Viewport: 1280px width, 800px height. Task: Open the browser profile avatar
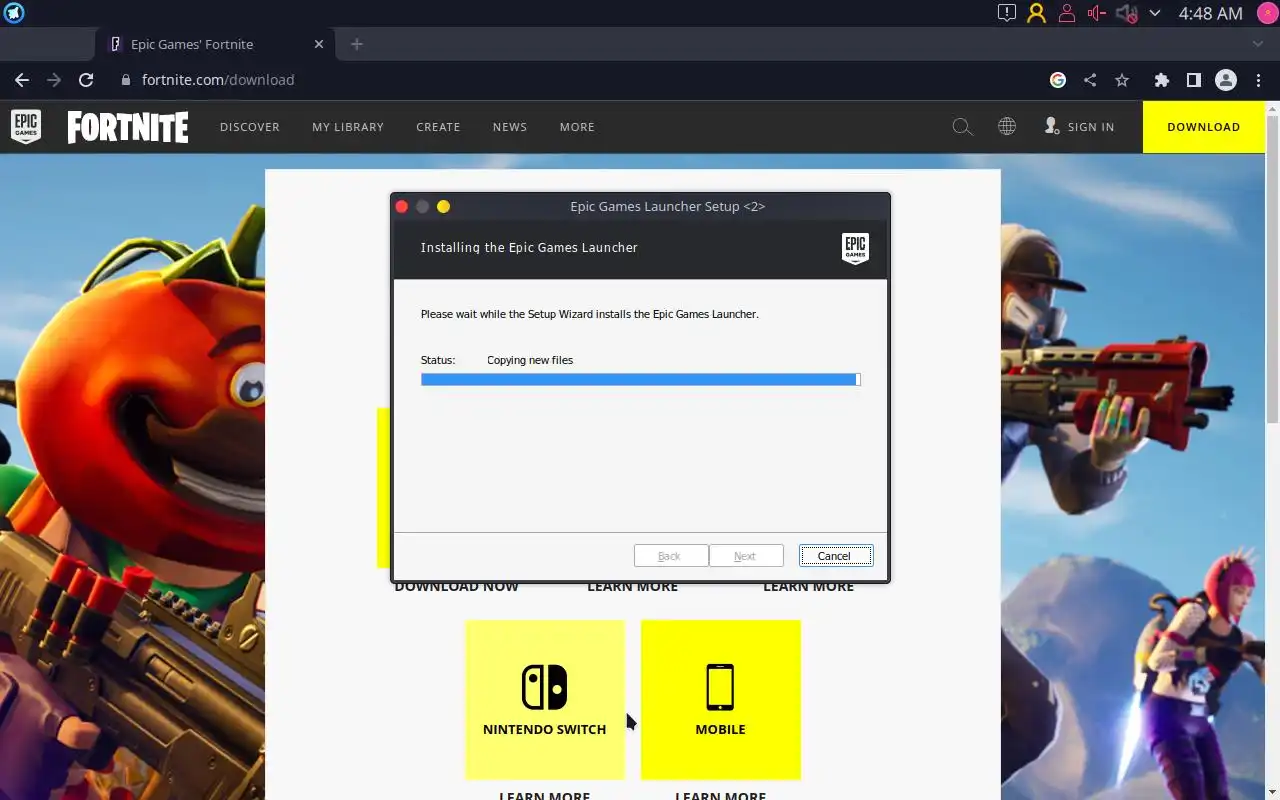coord(1226,80)
